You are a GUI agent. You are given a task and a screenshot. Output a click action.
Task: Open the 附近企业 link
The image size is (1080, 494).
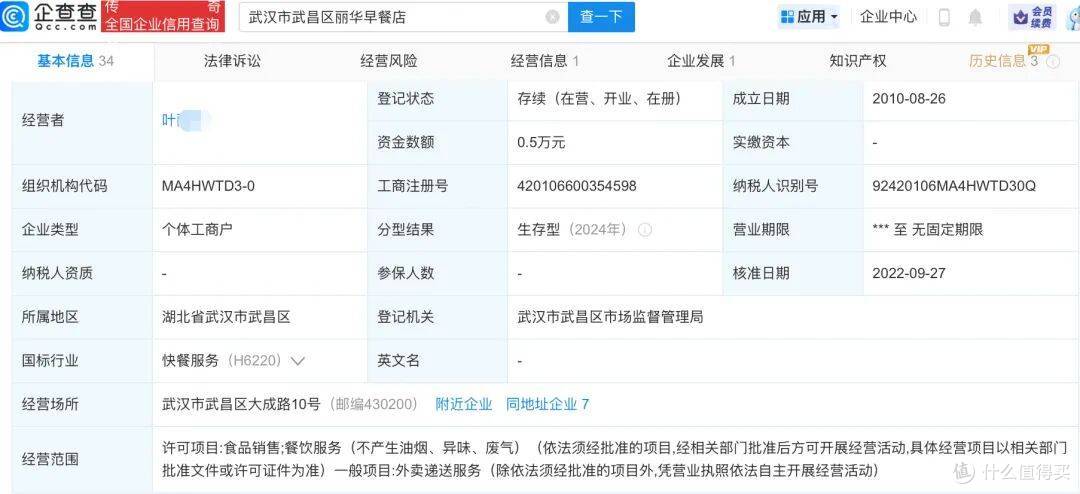pyautogui.click(x=464, y=404)
